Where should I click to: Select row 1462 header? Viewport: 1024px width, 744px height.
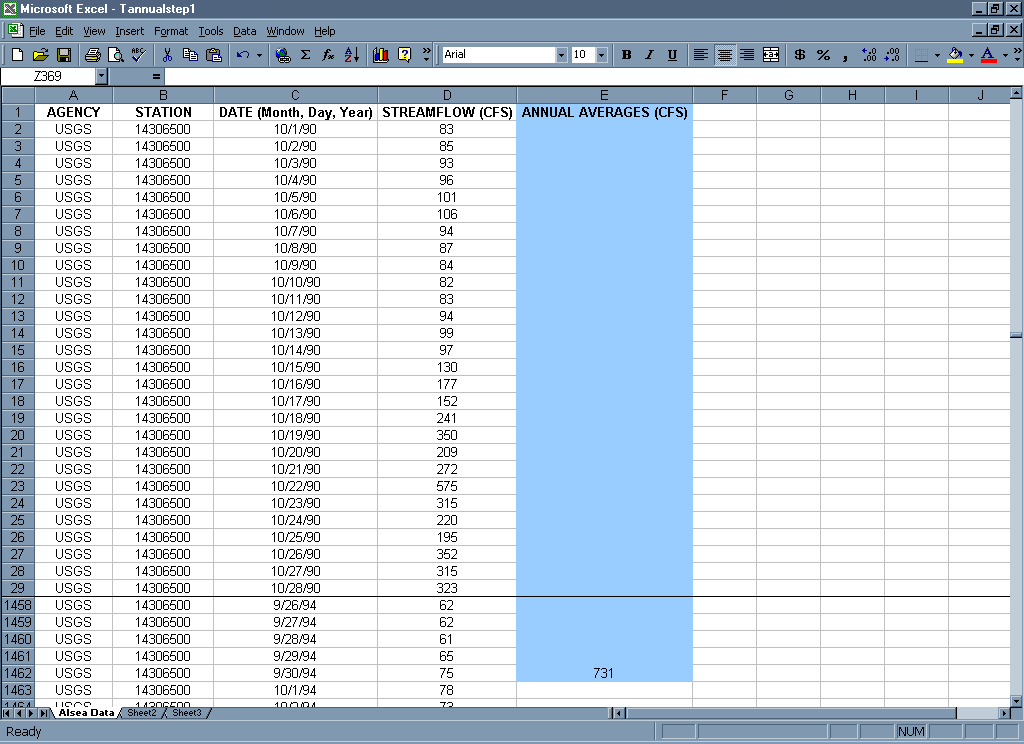[18, 673]
